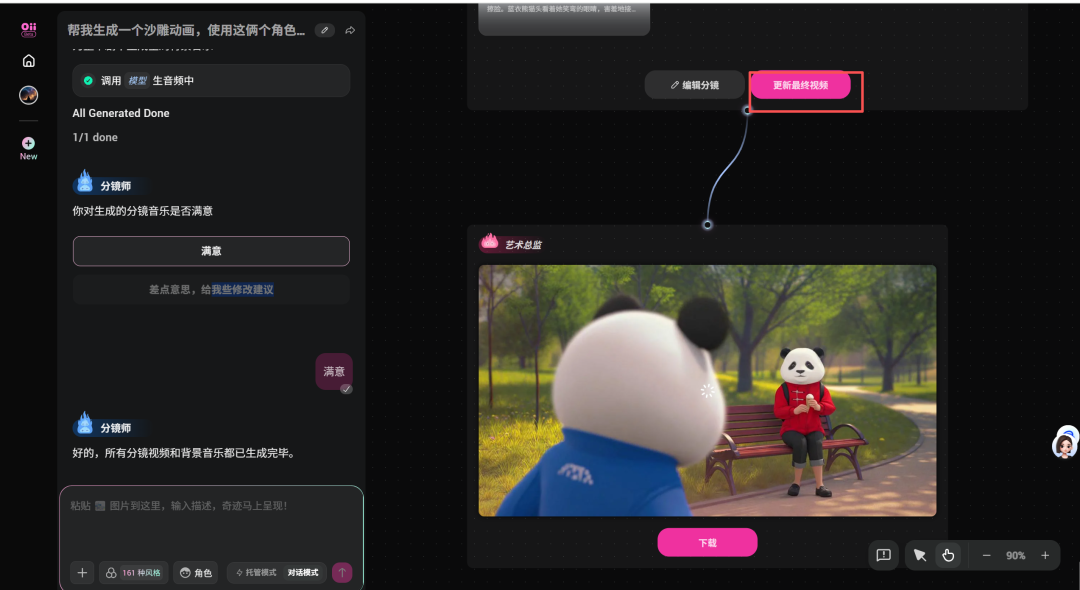Select the hand pan tool
This screenshot has width=1080, height=590.
pos(948,556)
